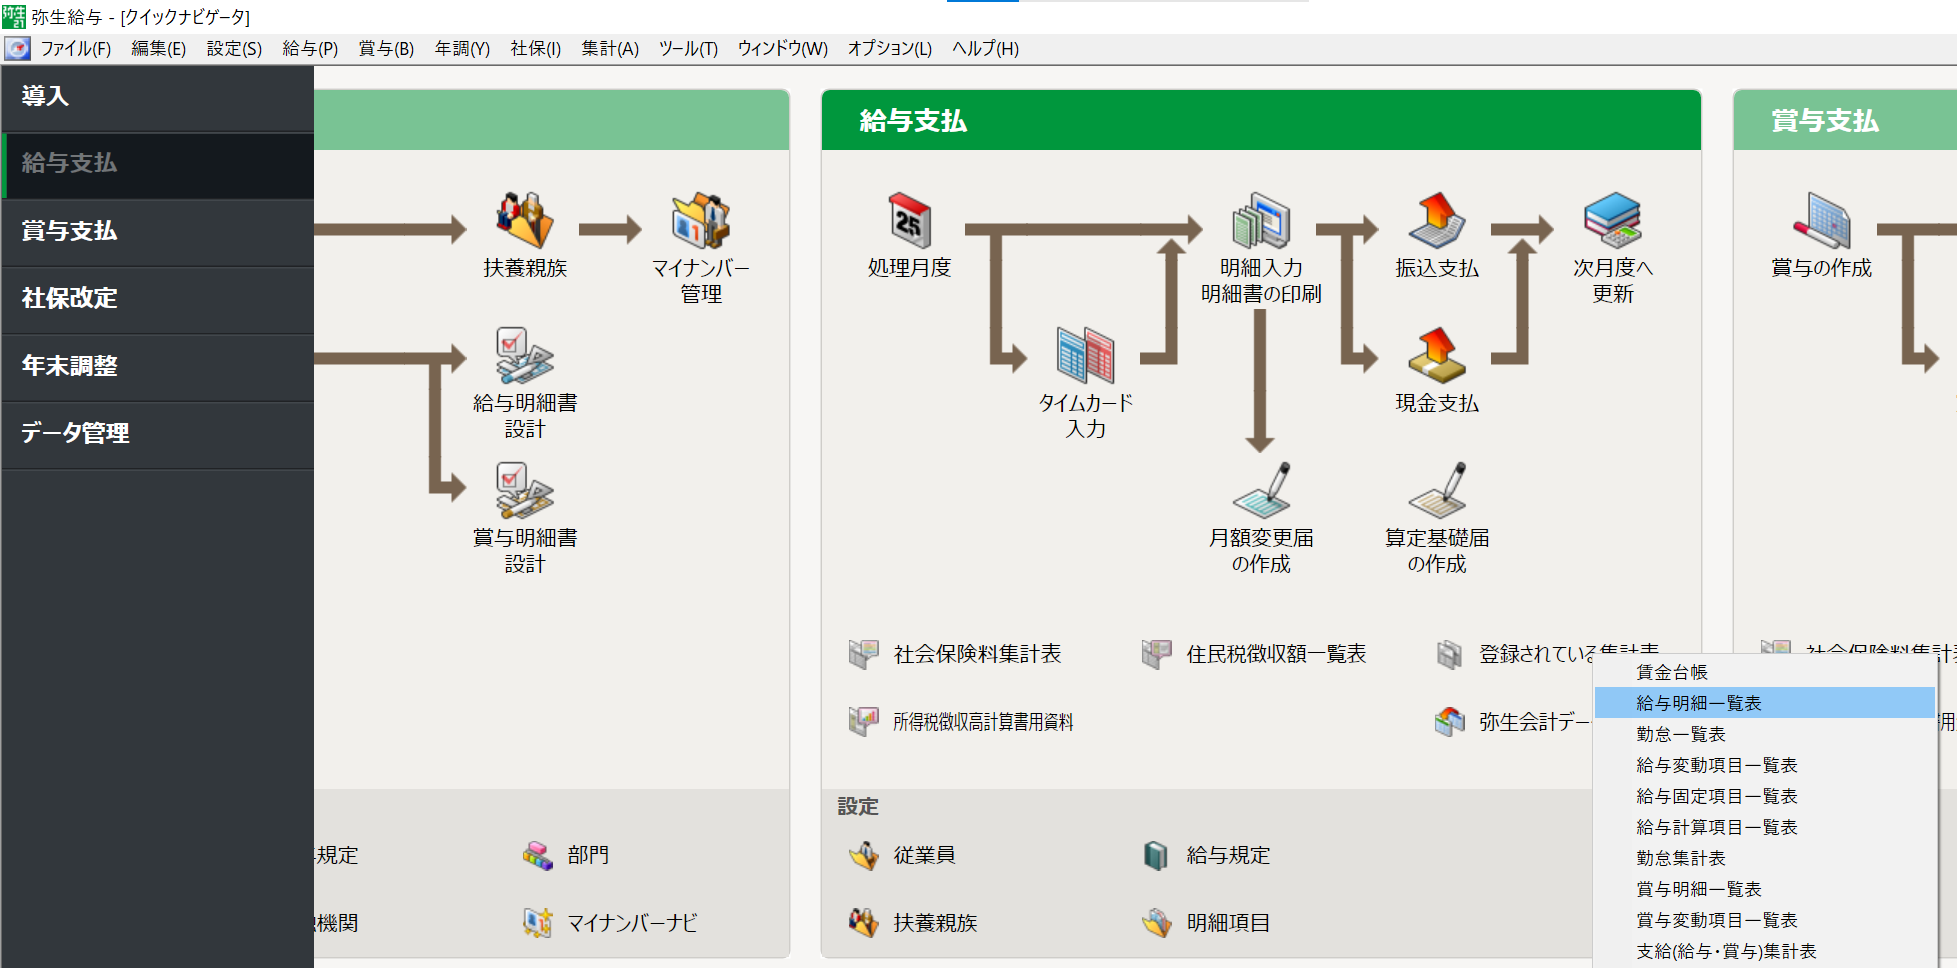Image resolution: width=1957 pixels, height=968 pixels.
Task: Click the 従業員 settings link
Action: click(x=923, y=855)
